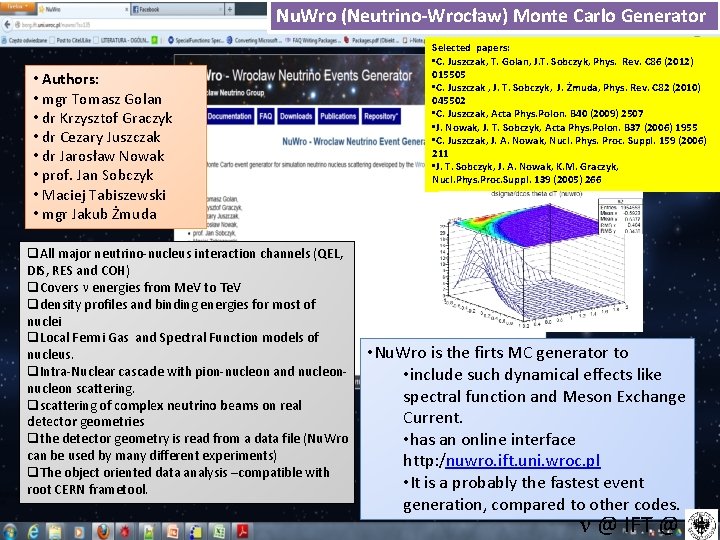Click author name 'Maciej Tabiszewski'

point(104,195)
